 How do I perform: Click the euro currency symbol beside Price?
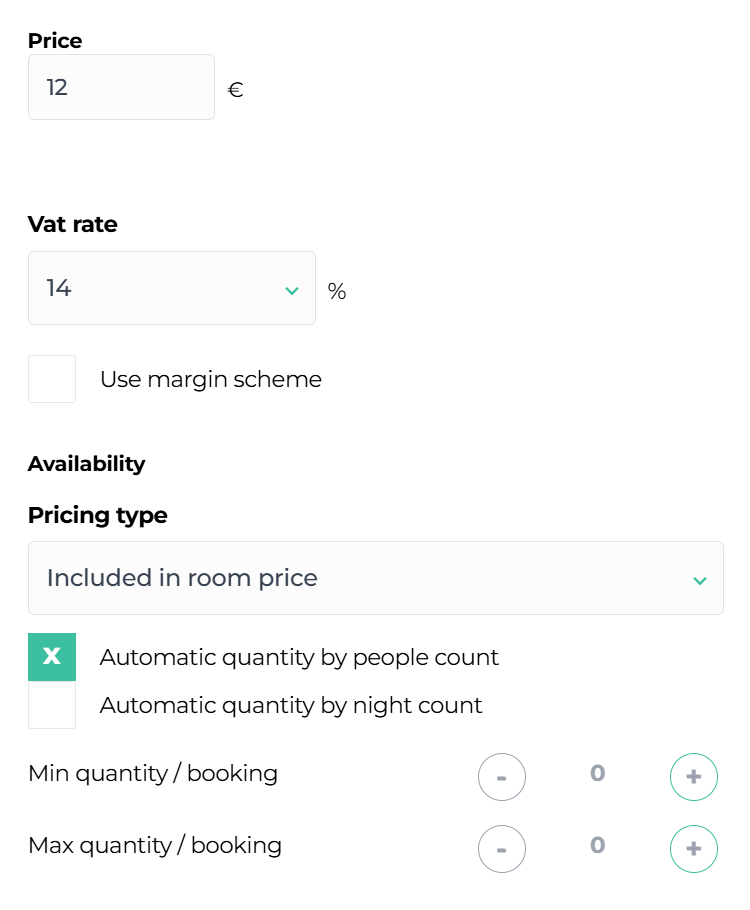click(x=236, y=90)
